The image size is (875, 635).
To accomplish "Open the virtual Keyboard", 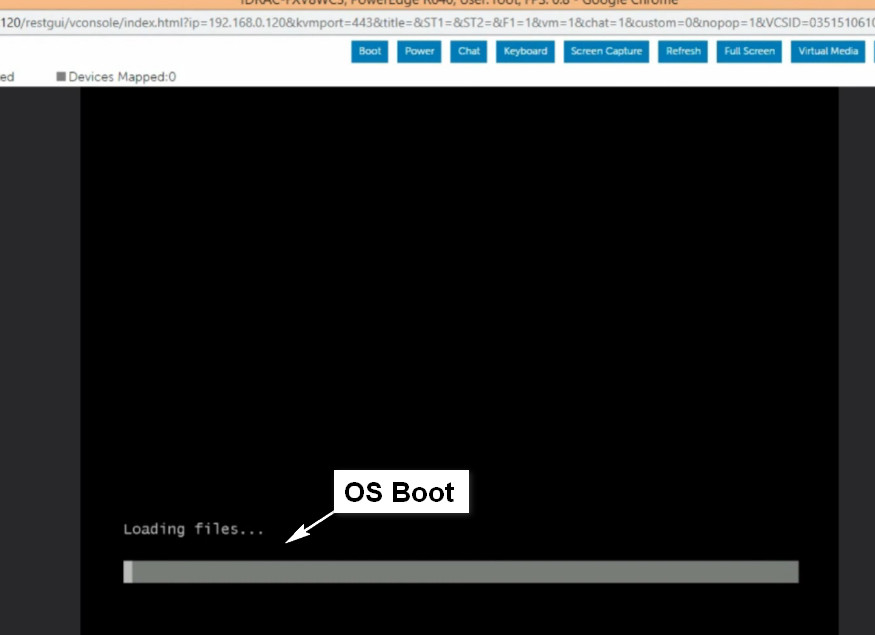I will coord(525,51).
